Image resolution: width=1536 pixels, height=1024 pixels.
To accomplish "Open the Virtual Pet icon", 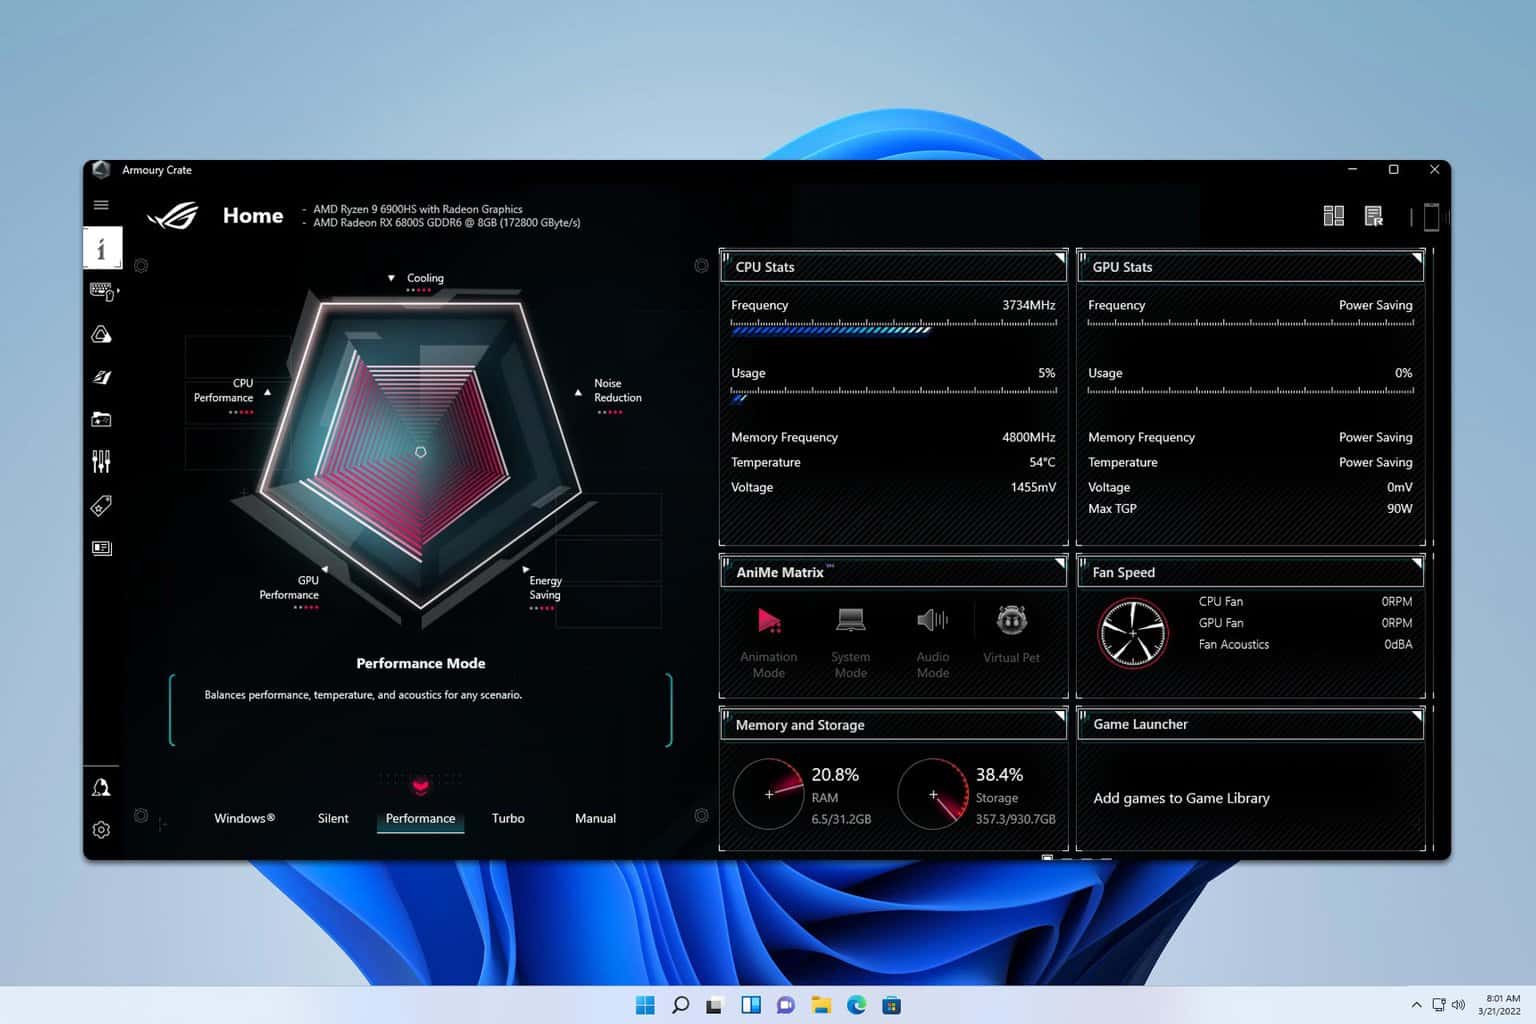I will click(1012, 621).
